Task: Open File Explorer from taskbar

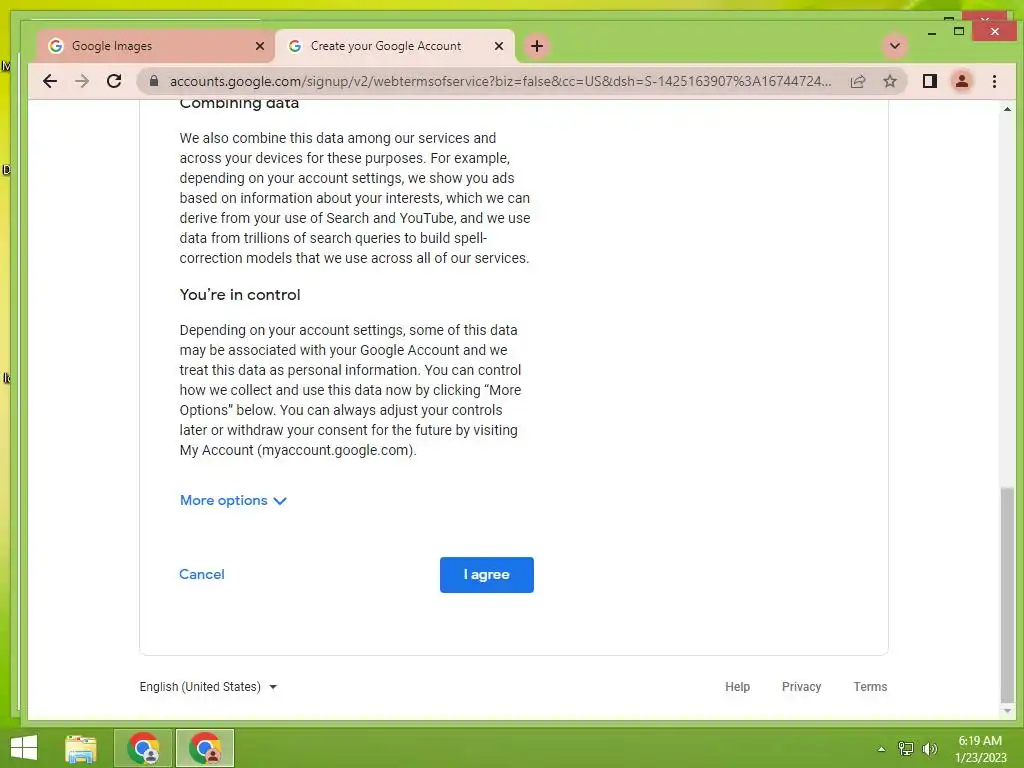Action: (81, 748)
